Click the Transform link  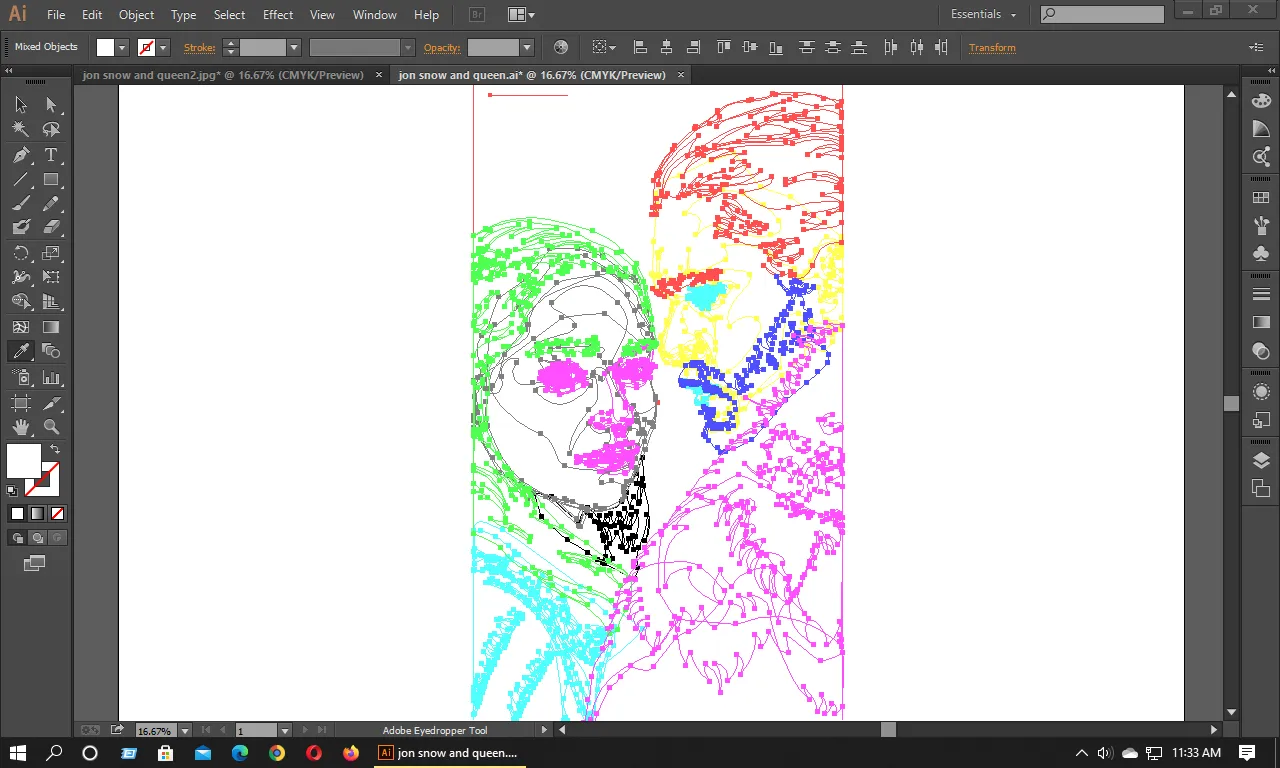point(992,47)
